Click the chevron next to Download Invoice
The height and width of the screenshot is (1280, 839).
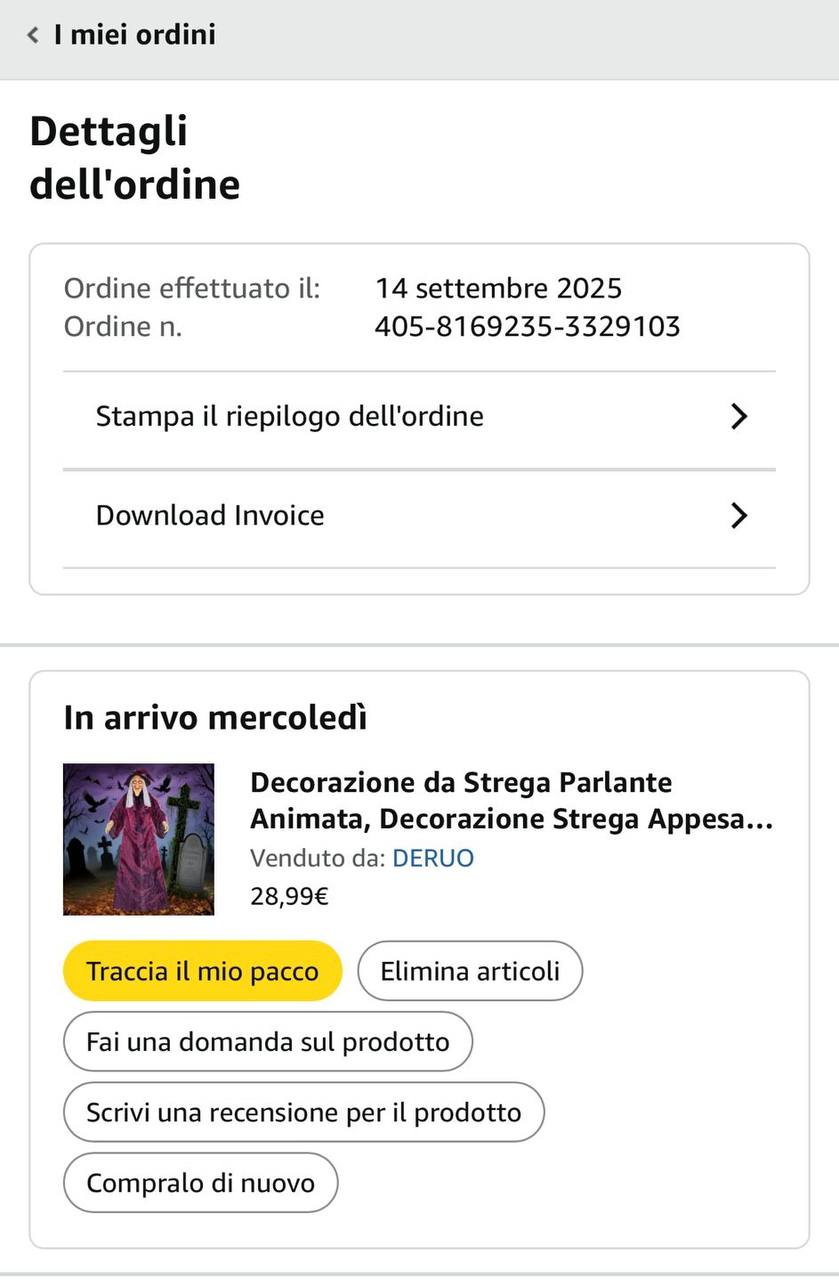tap(739, 516)
